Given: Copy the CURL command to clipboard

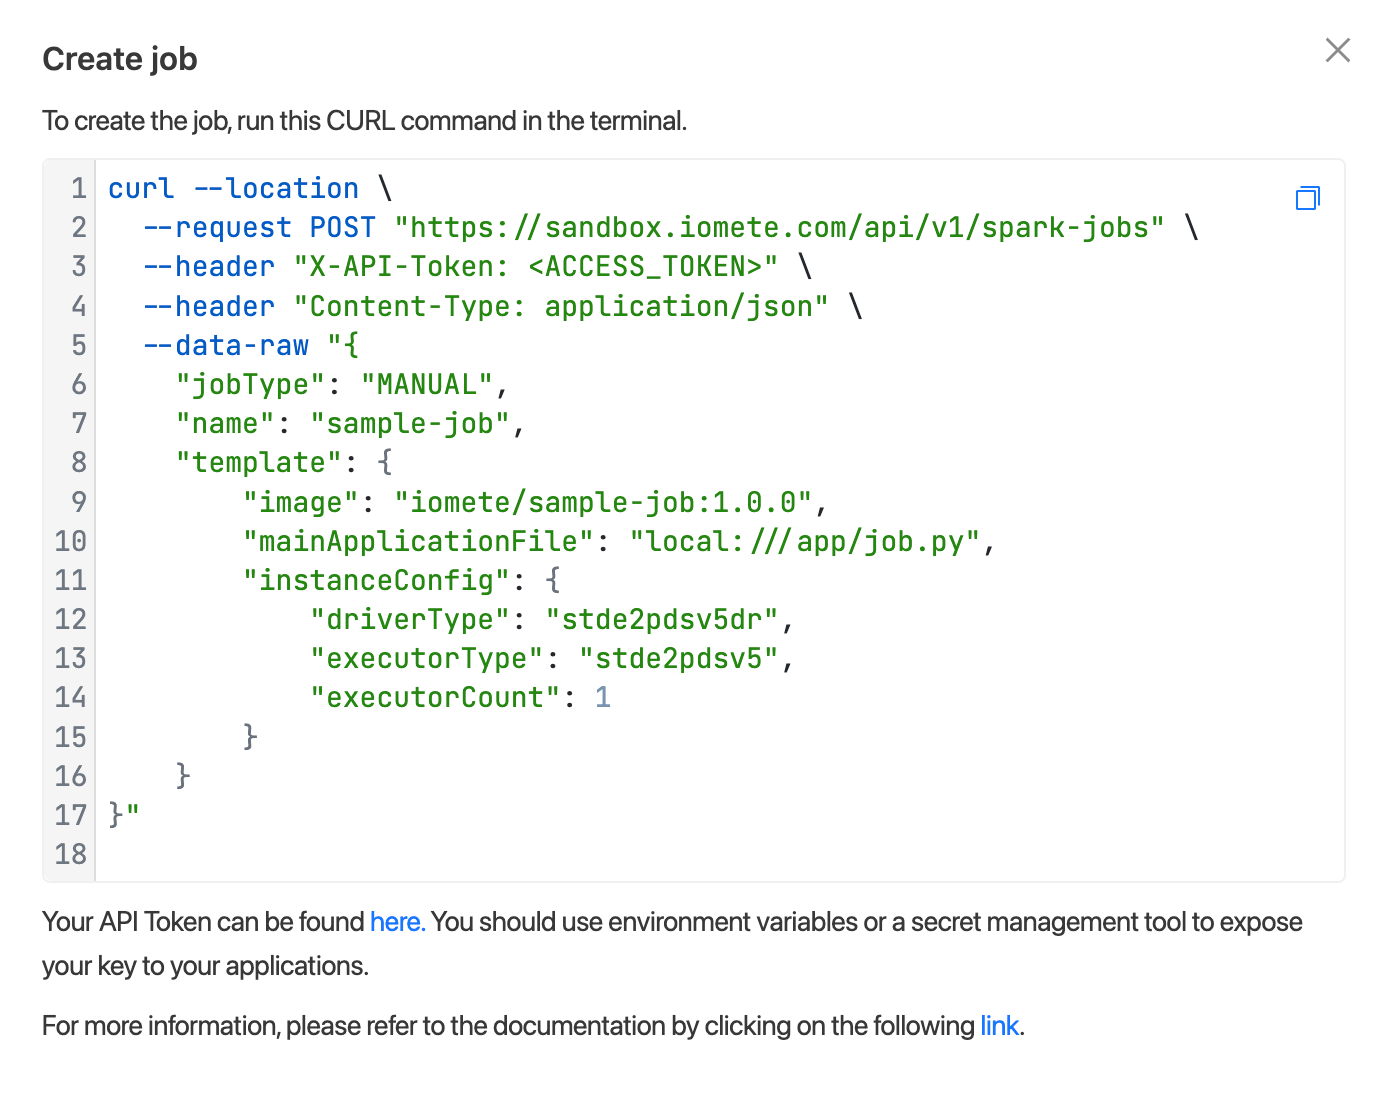Looking at the screenshot, I should pyautogui.click(x=1307, y=198).
